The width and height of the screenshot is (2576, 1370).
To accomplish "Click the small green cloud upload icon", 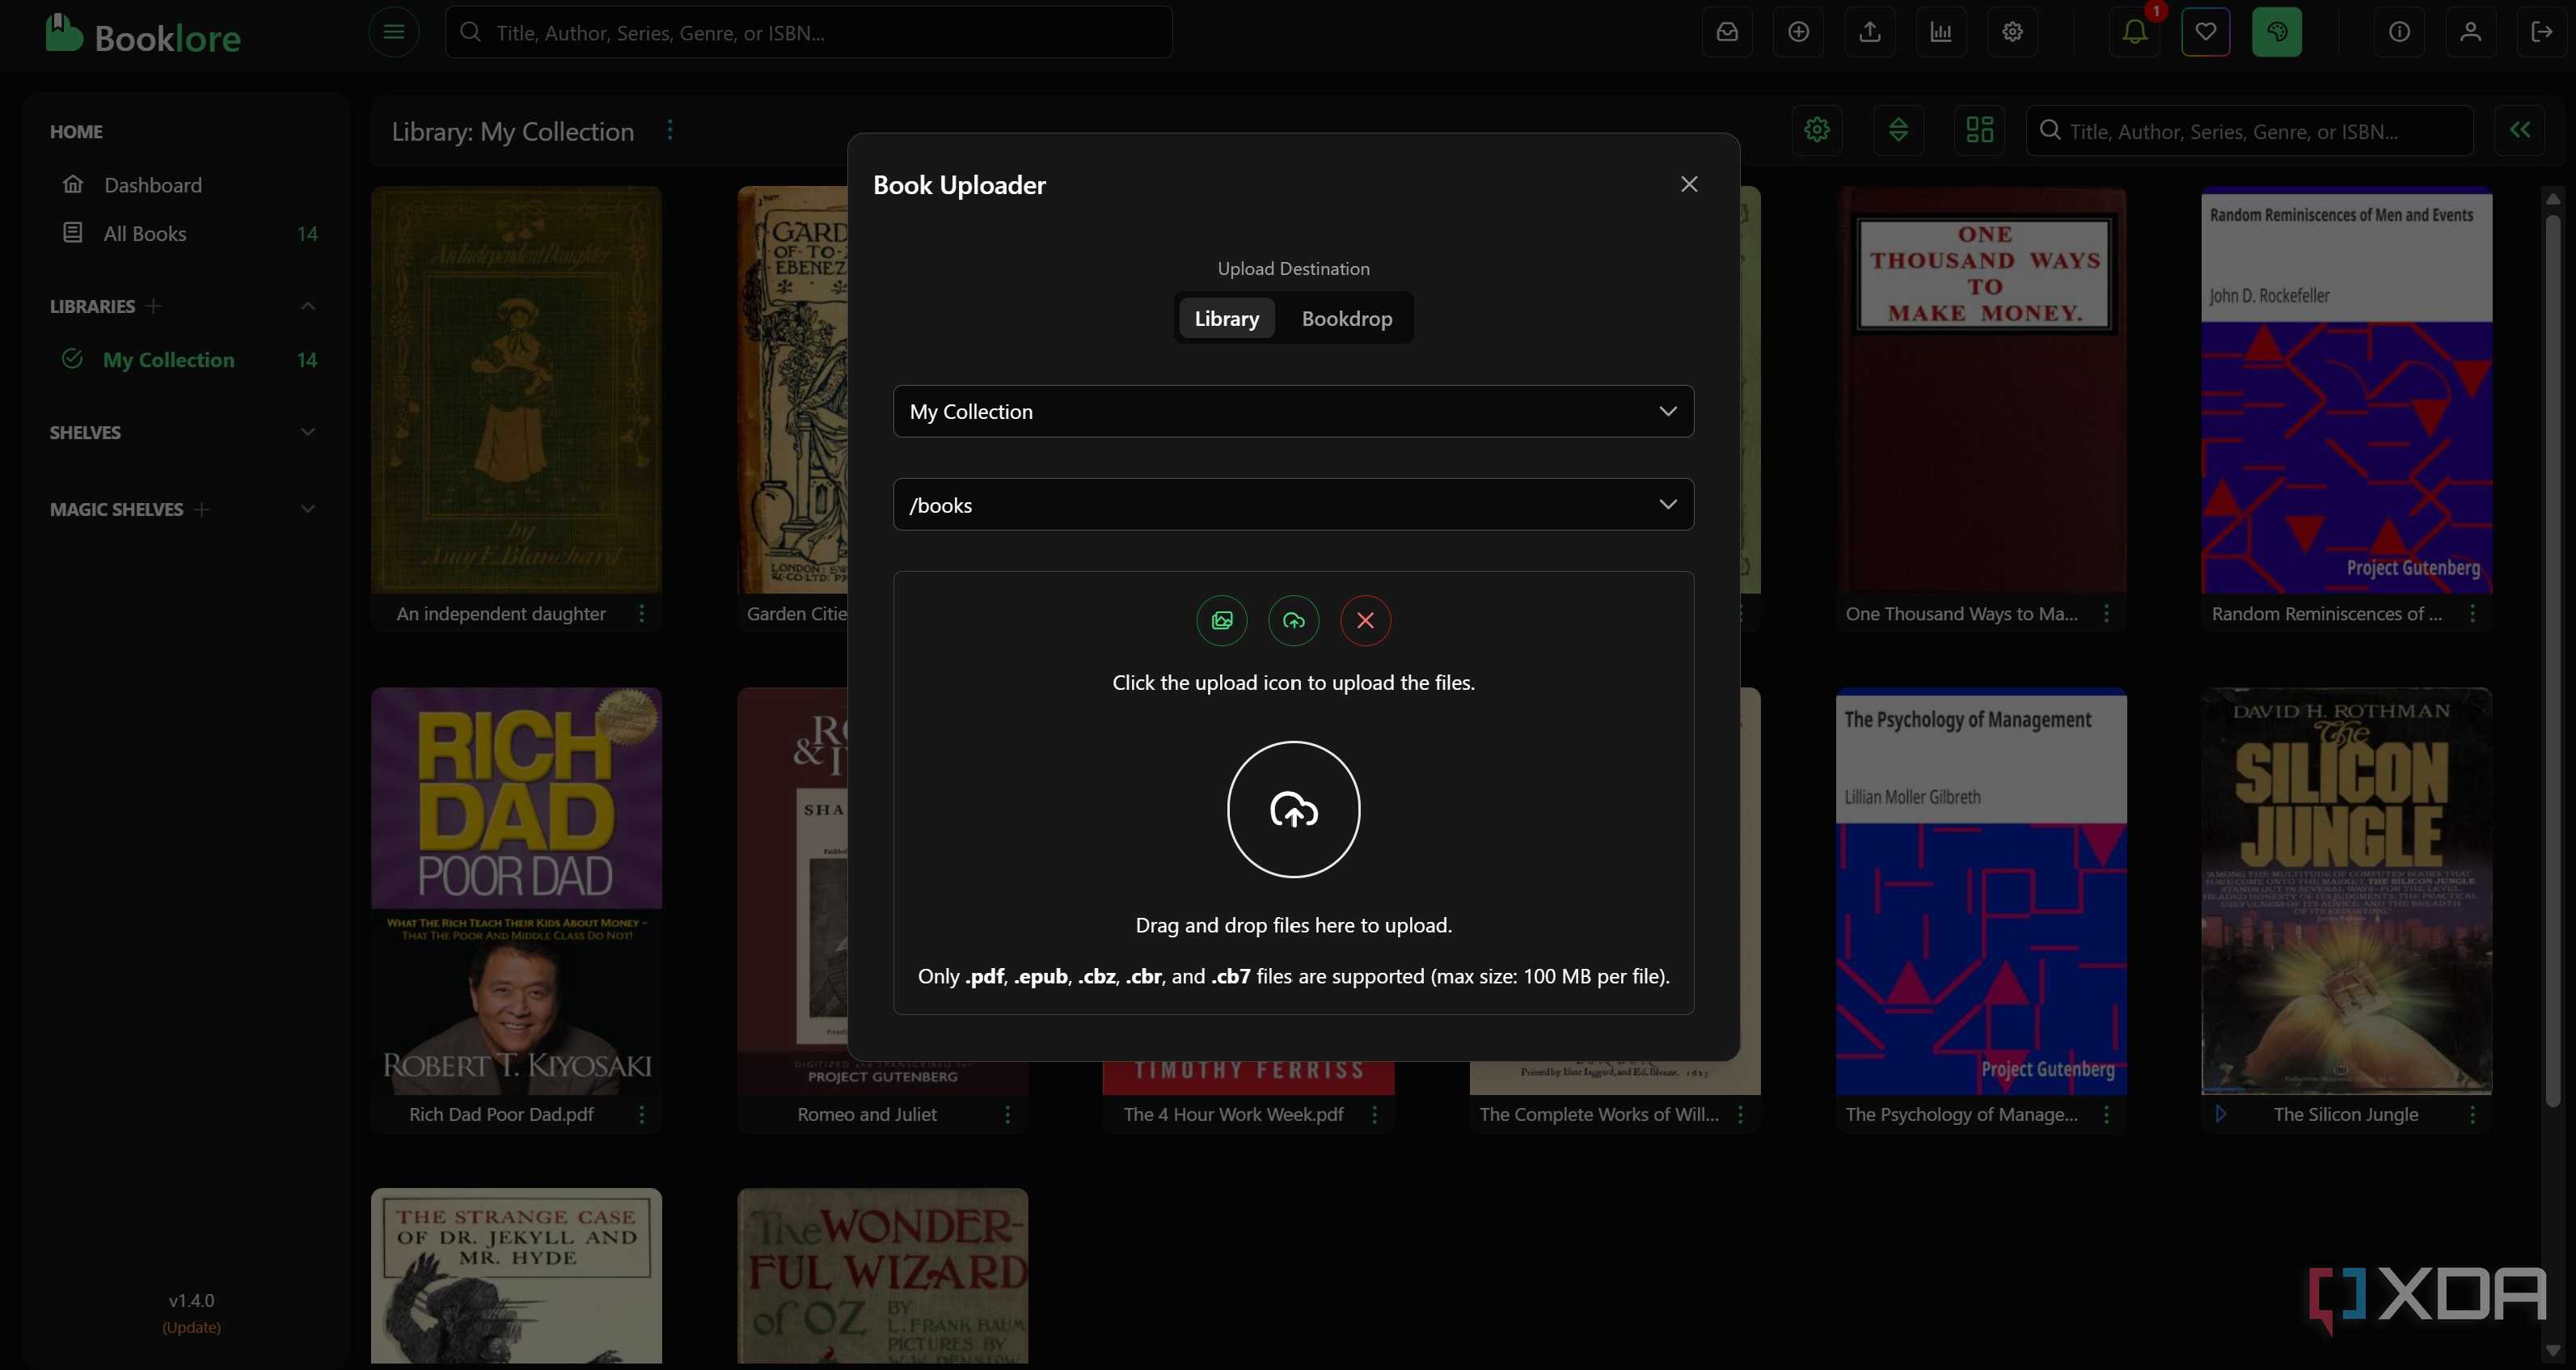I will click(x=1293, y=620).
